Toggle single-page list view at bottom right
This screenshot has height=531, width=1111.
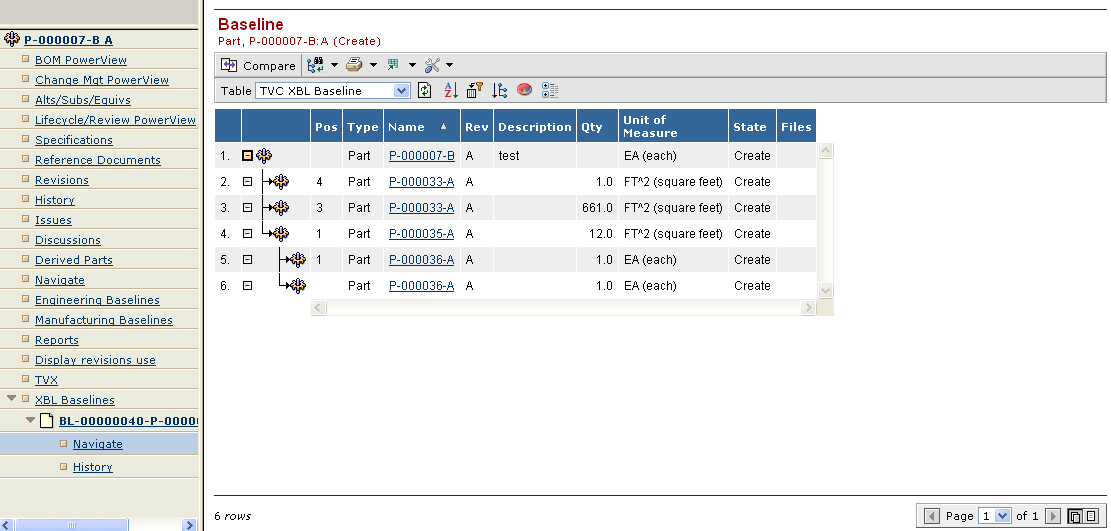[1092, 516]
